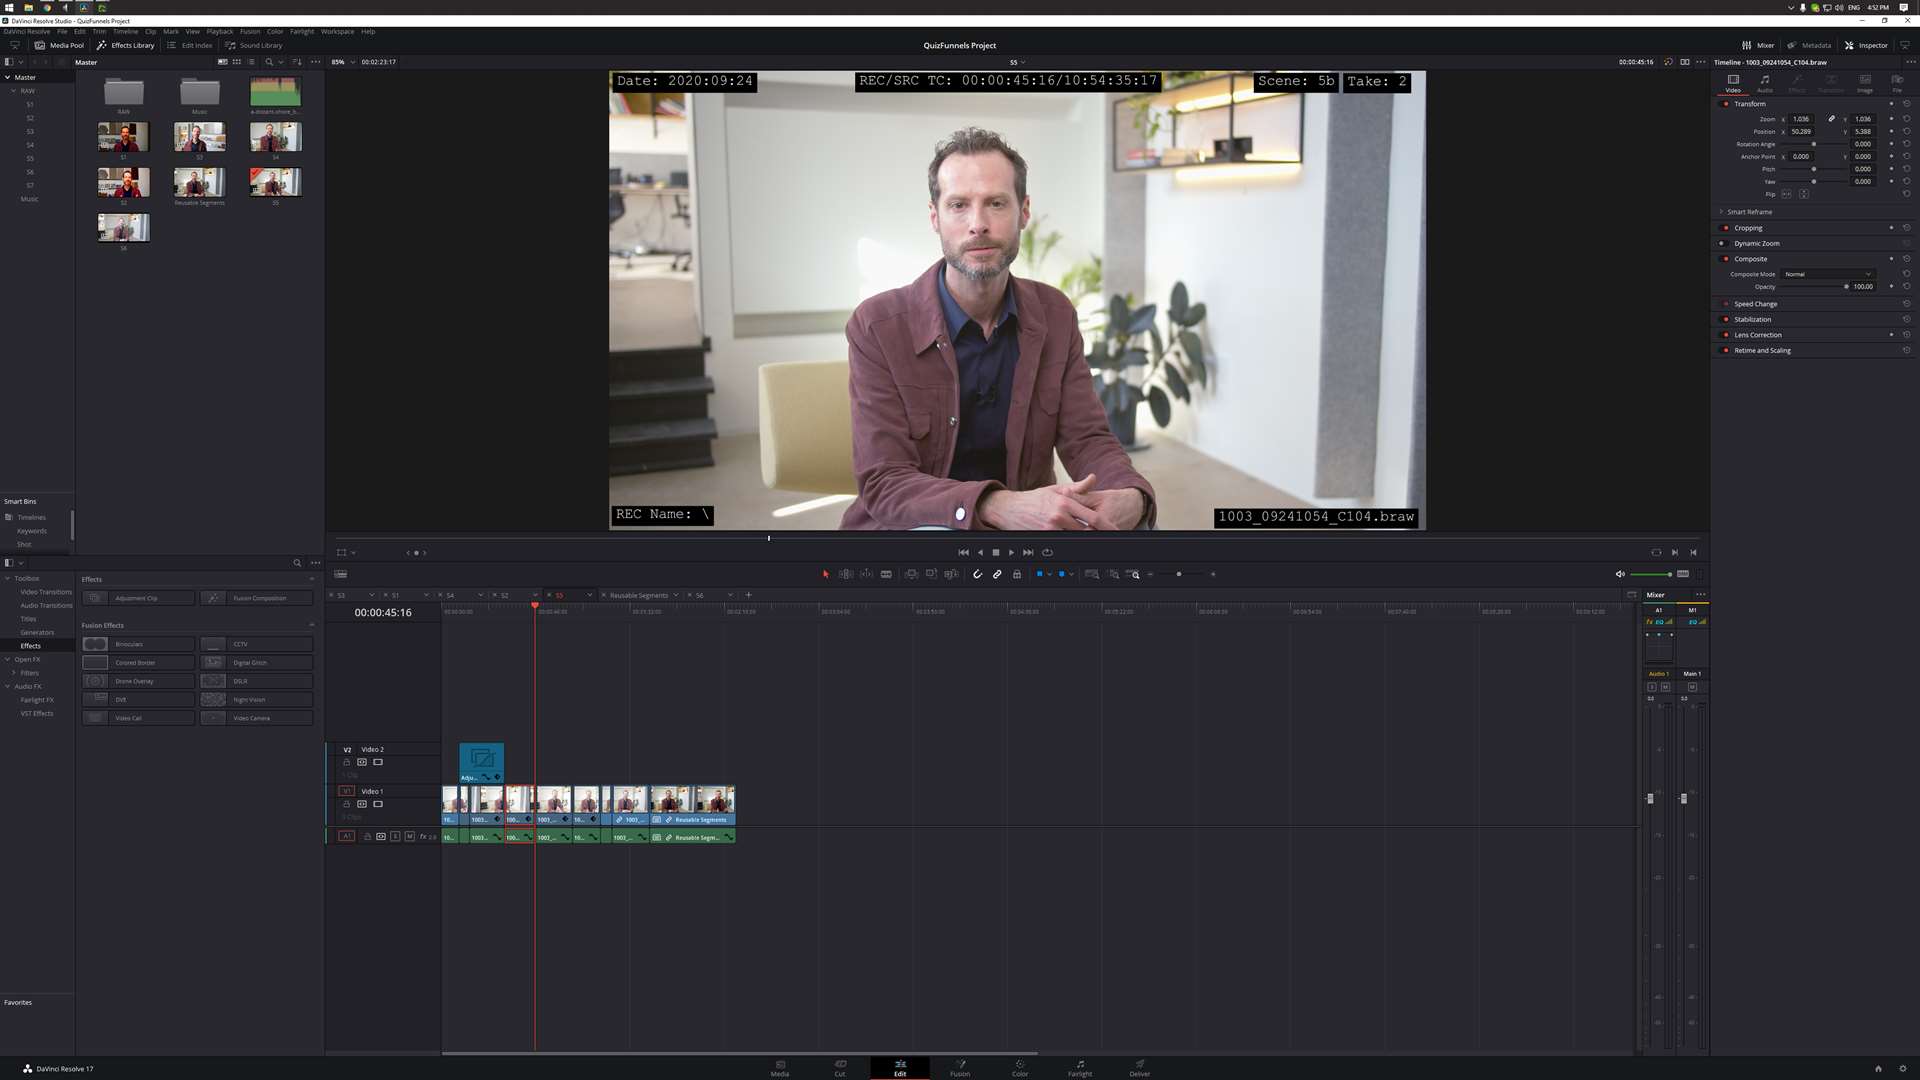Click the Zoom X value field
The width and height of the screenshot is (1920, 1080).
1801,119
